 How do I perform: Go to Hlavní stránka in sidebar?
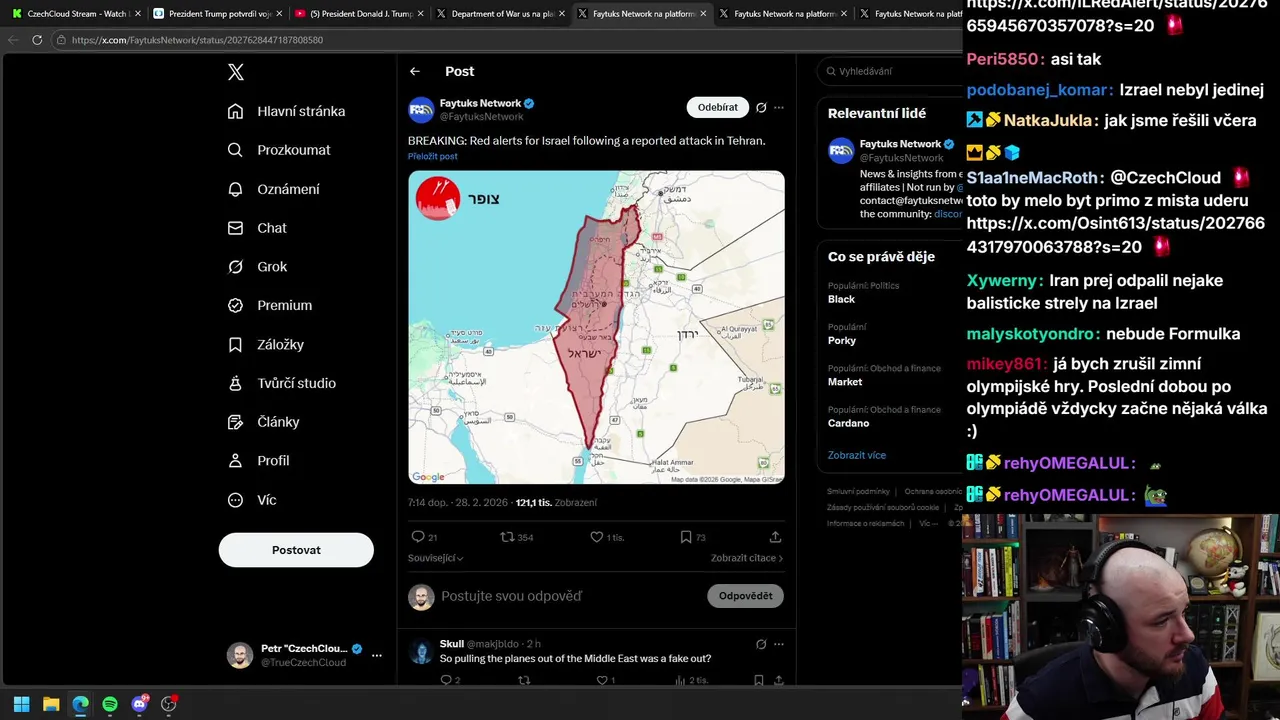tap(286, 111)
